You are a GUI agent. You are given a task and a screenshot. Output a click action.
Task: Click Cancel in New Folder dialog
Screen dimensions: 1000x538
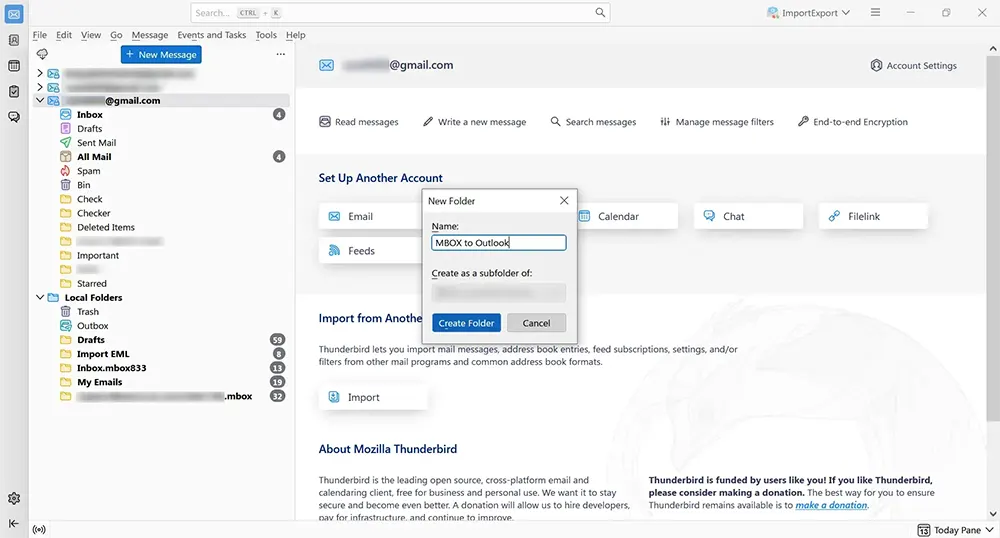coord(536,323)
